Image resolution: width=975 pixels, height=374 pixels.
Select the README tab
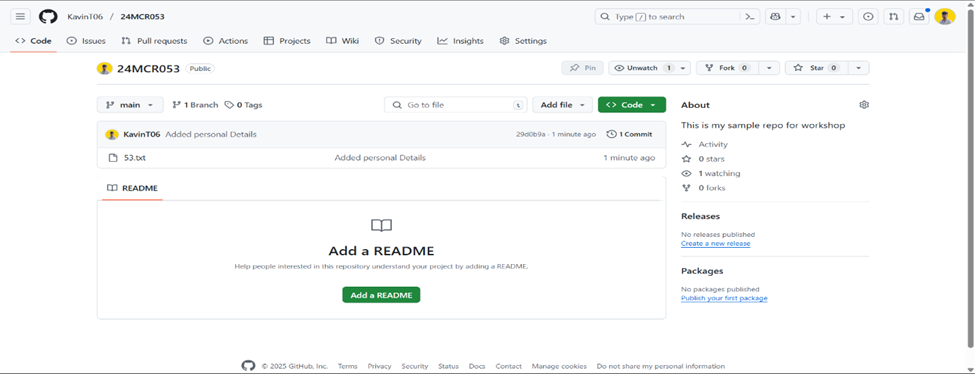(x=132, y=188)
